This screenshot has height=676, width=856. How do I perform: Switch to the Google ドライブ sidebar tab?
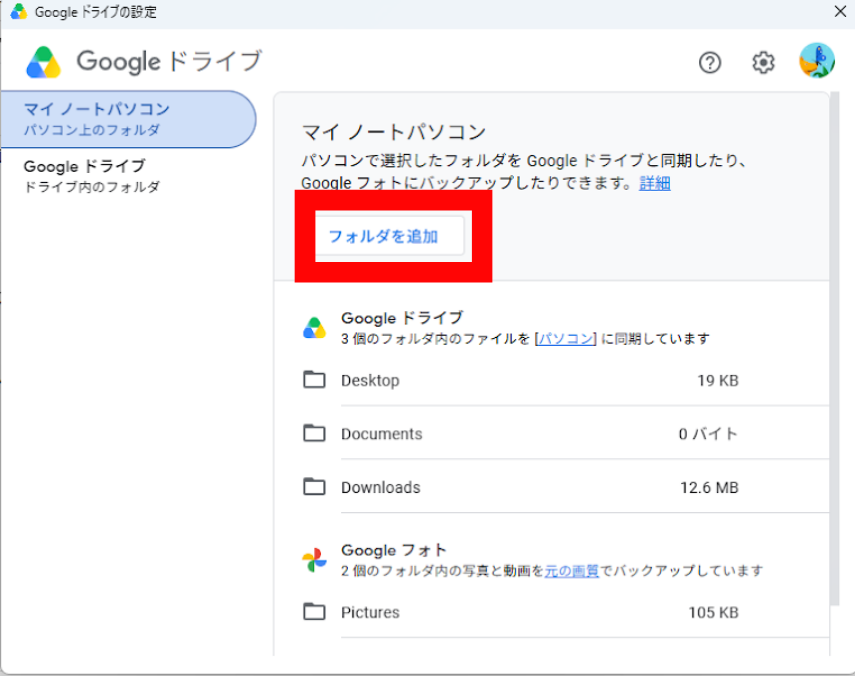[x=128, y=176]
